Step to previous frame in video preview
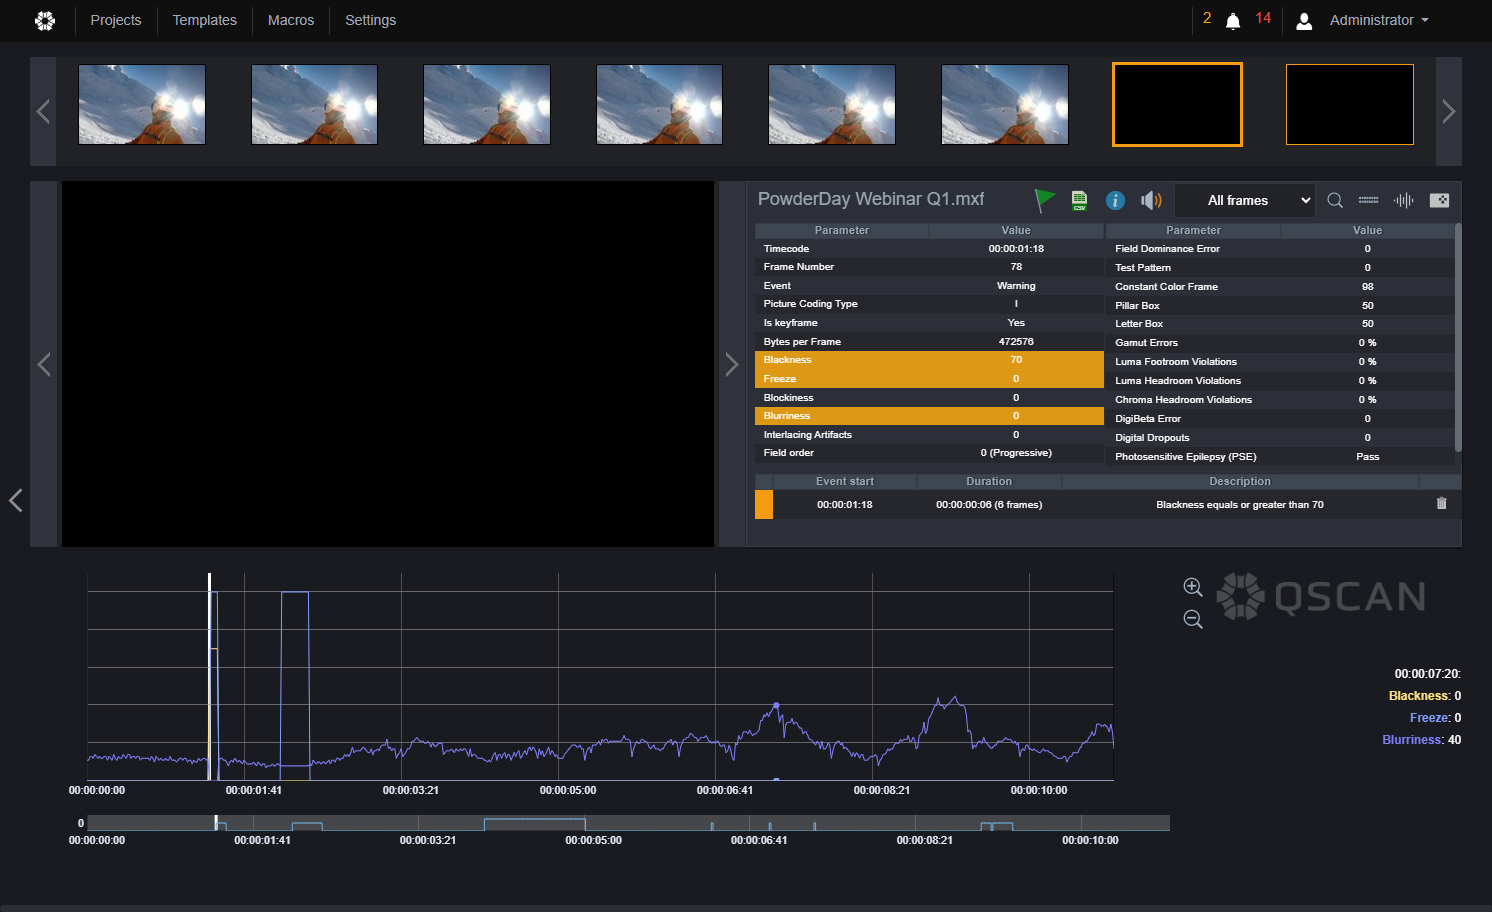Viewport: 1492px width, 912px height. (x=44, y=364)
